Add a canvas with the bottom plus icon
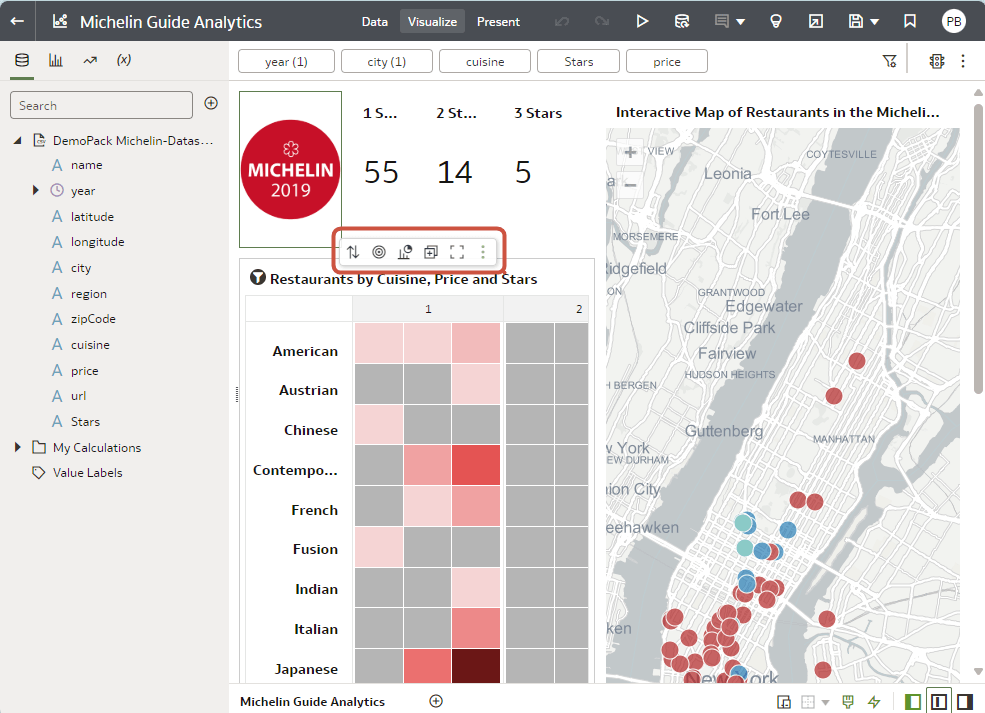The height and width of the screenshot is (713, 985). pyautogui.click(x=436, y=701)
